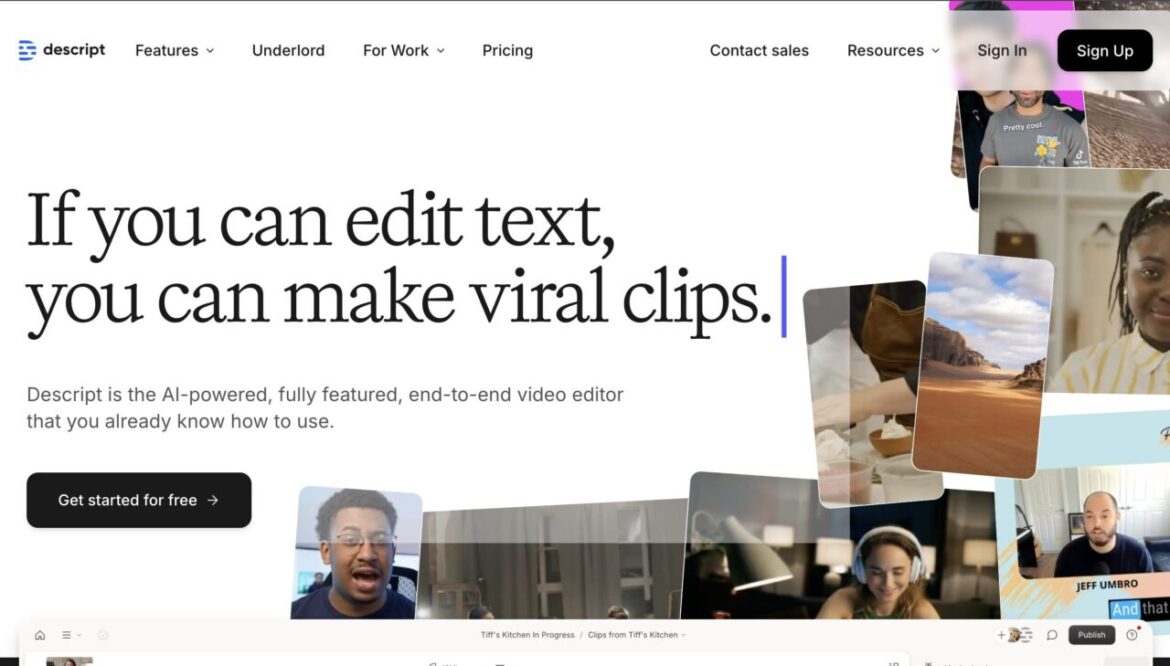Click the home icon in the editor bar
This screenshot has width=1170, height=666.
click(40, 635)
